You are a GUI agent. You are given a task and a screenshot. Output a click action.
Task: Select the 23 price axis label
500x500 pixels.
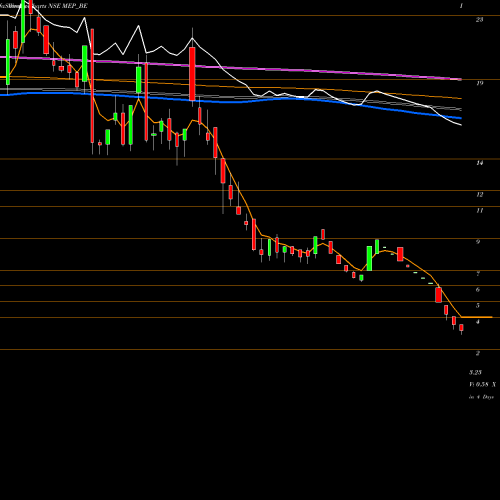[x=479, y=20]
